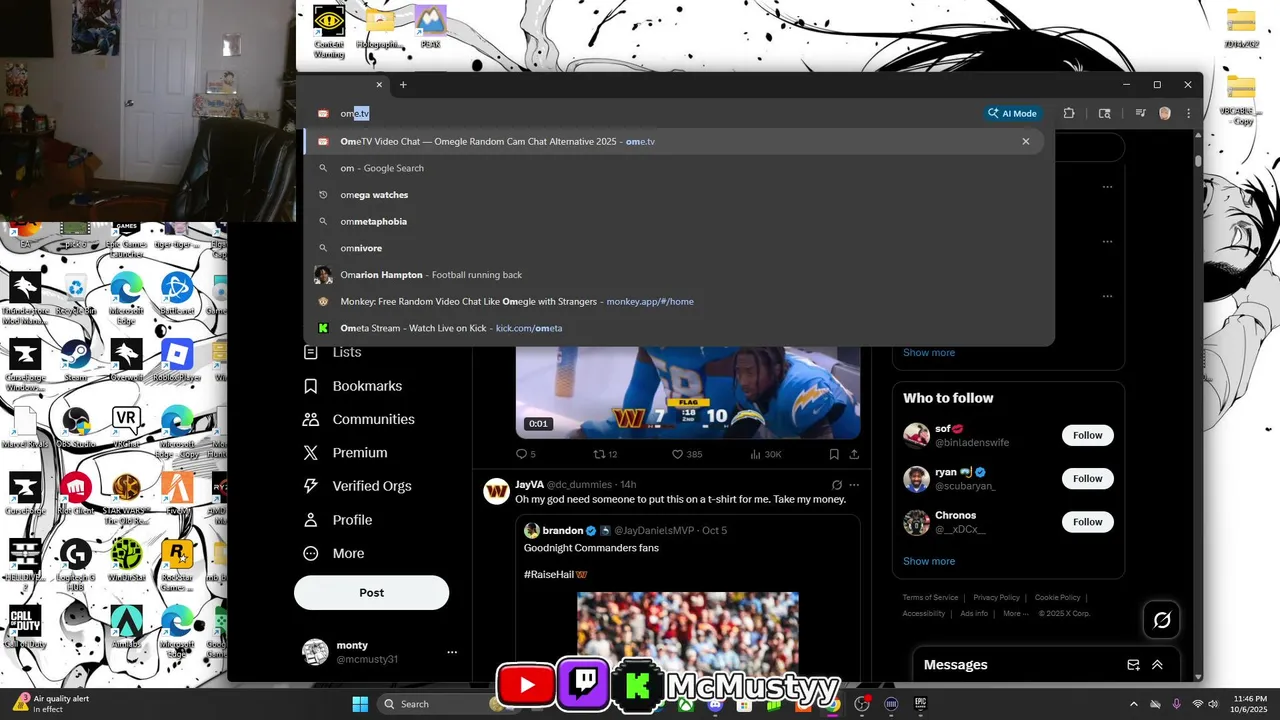Open Verified Orgs in X sidebar
This screenshot has width=1280, height=720.
click(x=357, y=486)
